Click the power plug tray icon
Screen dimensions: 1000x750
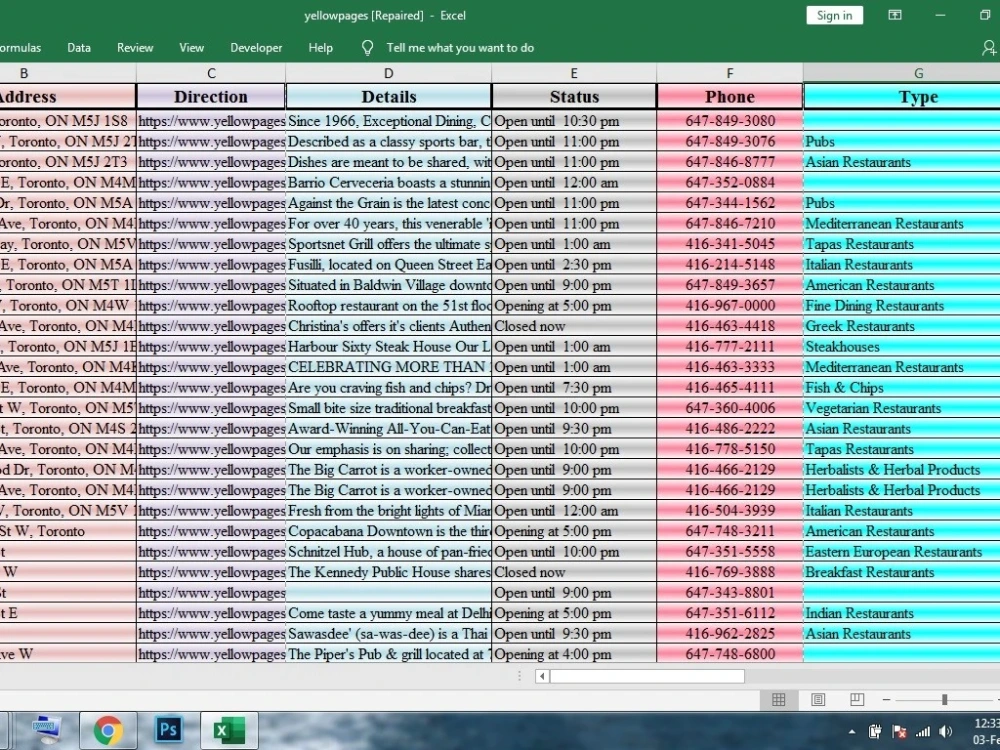pyautogui.click(x=875, y=732)
